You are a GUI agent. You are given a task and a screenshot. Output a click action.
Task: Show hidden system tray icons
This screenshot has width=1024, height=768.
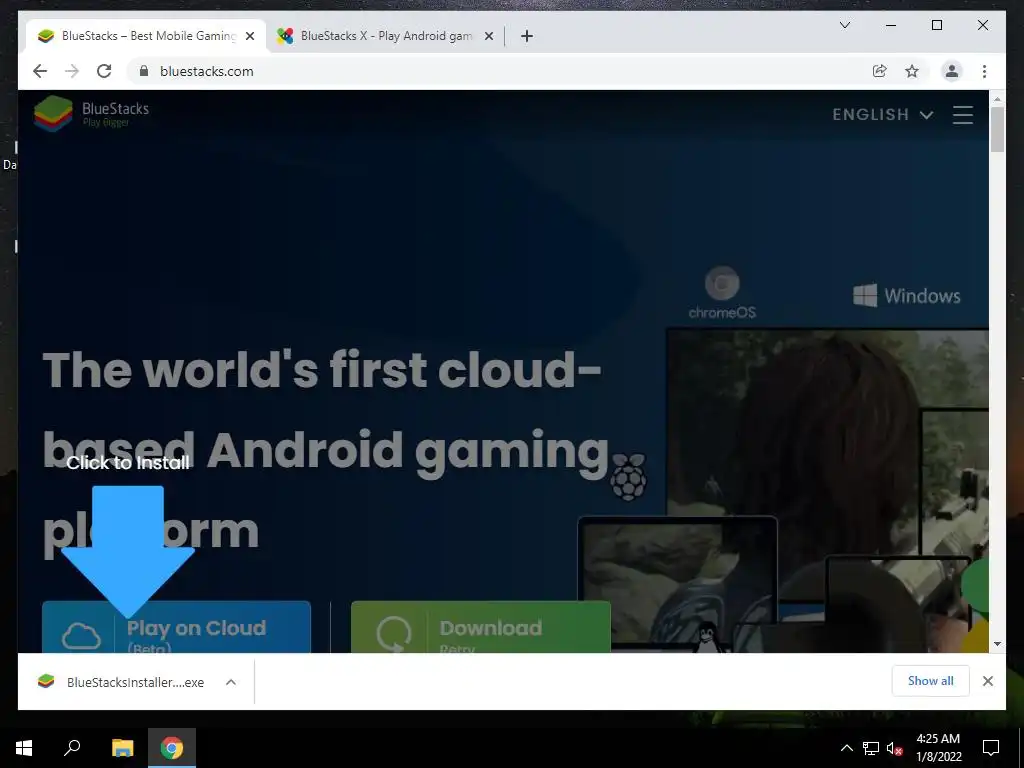coord(846,748)
